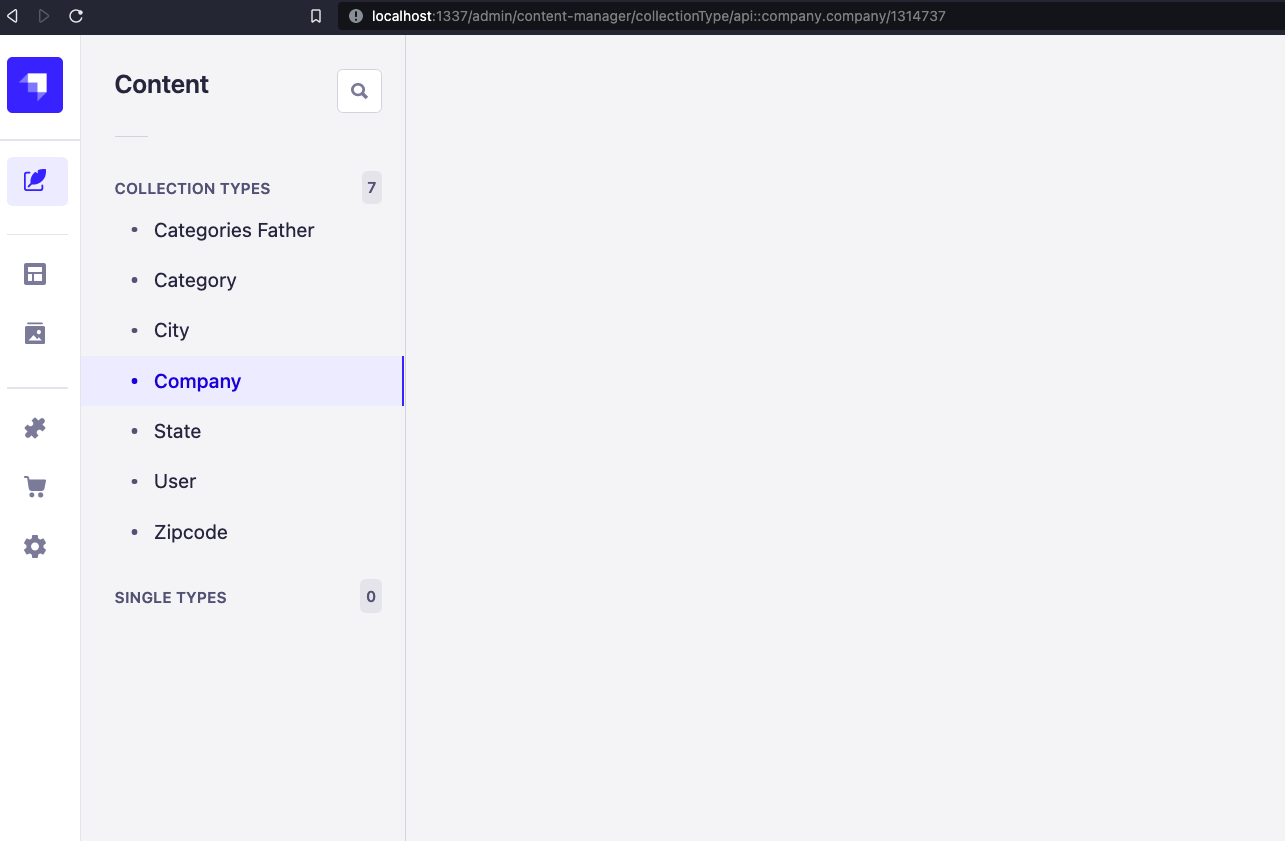
Task: Open the State collection type
Action: [x=242, y=431]
